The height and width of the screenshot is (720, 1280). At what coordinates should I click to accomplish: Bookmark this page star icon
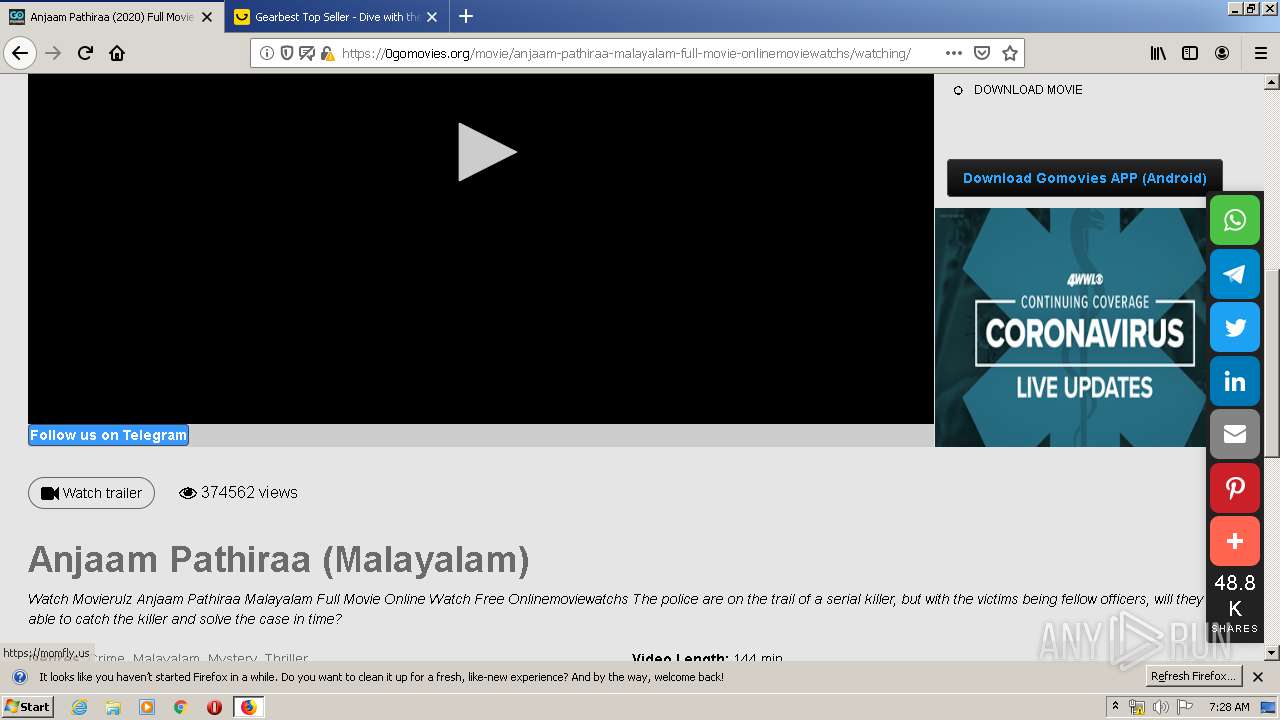pyautogui.click(x=1010, y=53)
